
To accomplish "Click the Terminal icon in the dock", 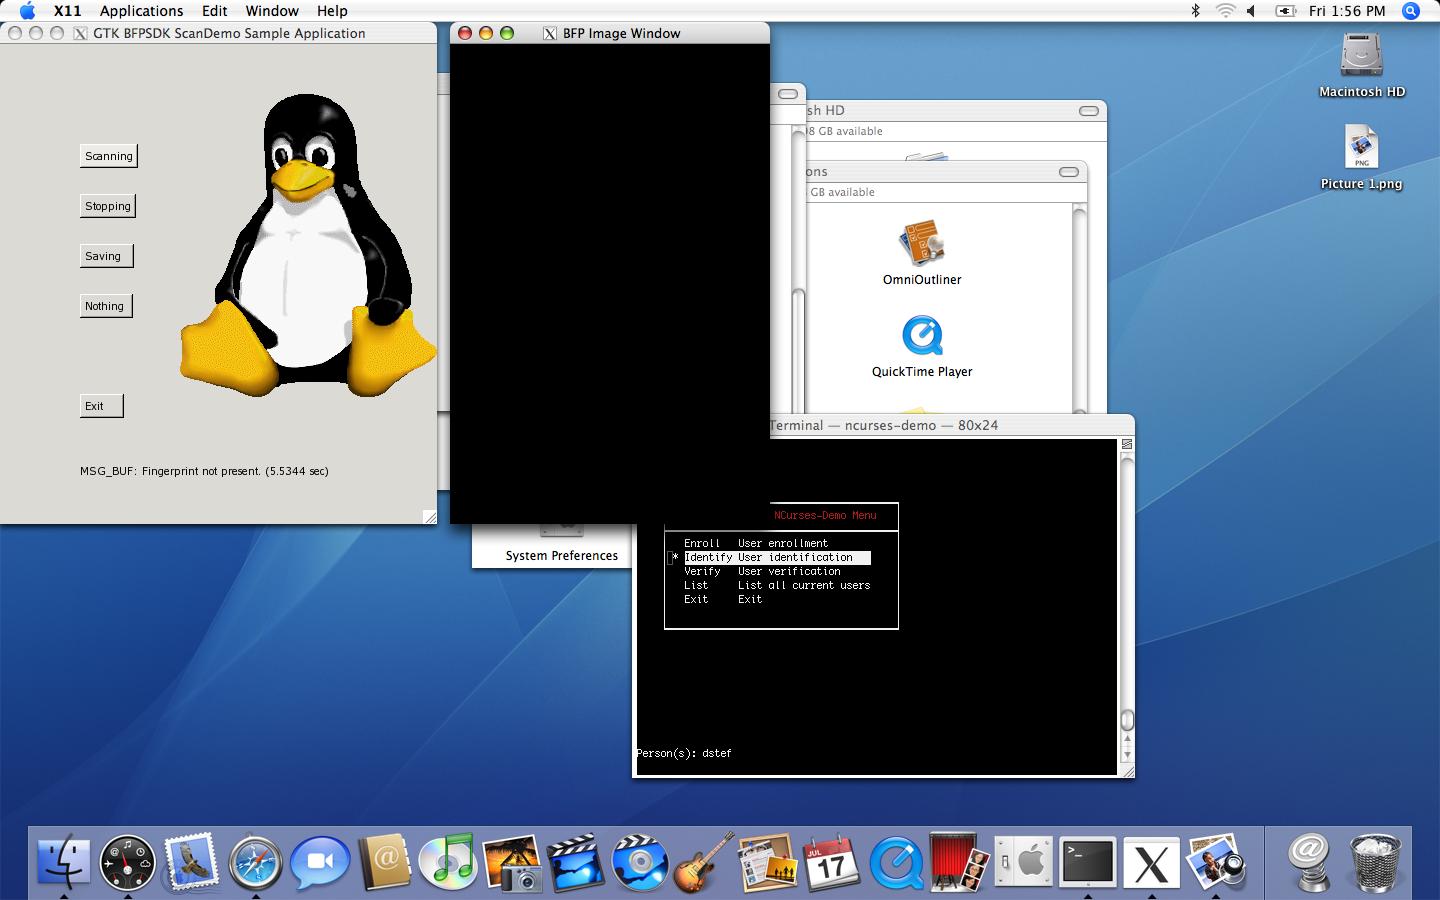I will [1088, 862].
